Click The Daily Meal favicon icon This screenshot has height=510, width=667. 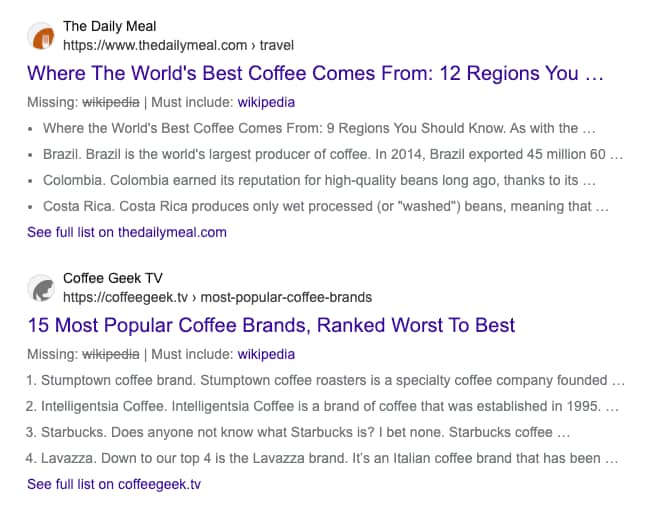41,36
